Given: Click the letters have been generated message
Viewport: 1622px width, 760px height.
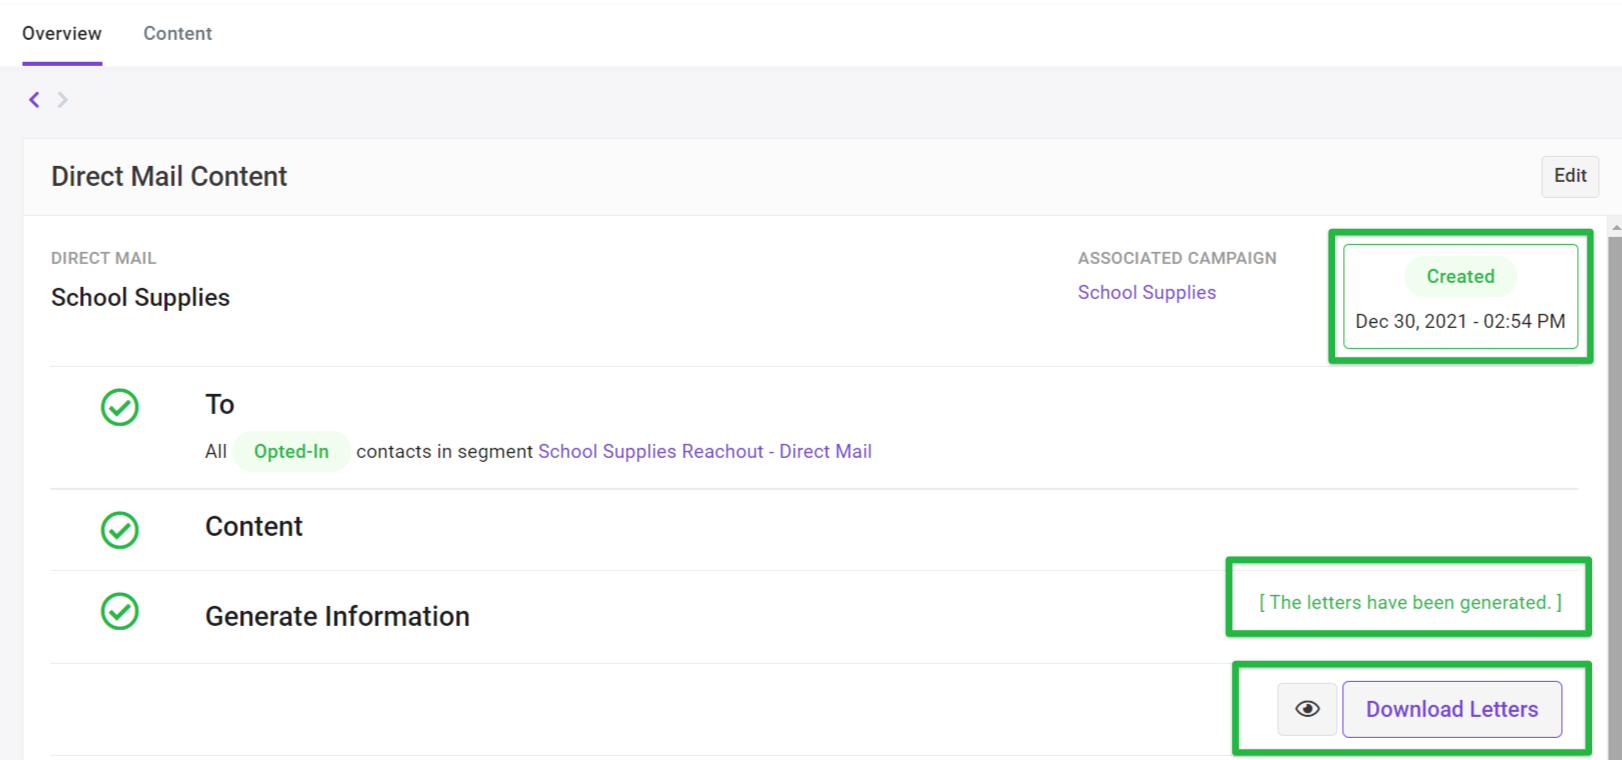Looking at the screenshot, I should click(1410, 602).
